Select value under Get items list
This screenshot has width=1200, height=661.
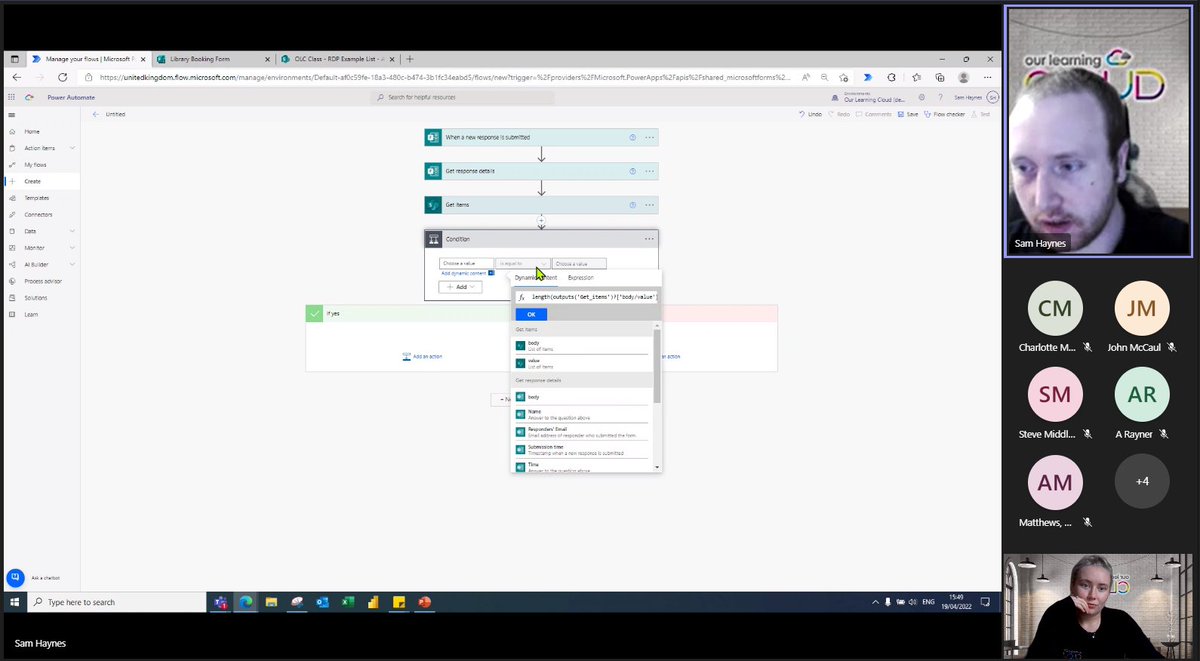click(581, 363)
